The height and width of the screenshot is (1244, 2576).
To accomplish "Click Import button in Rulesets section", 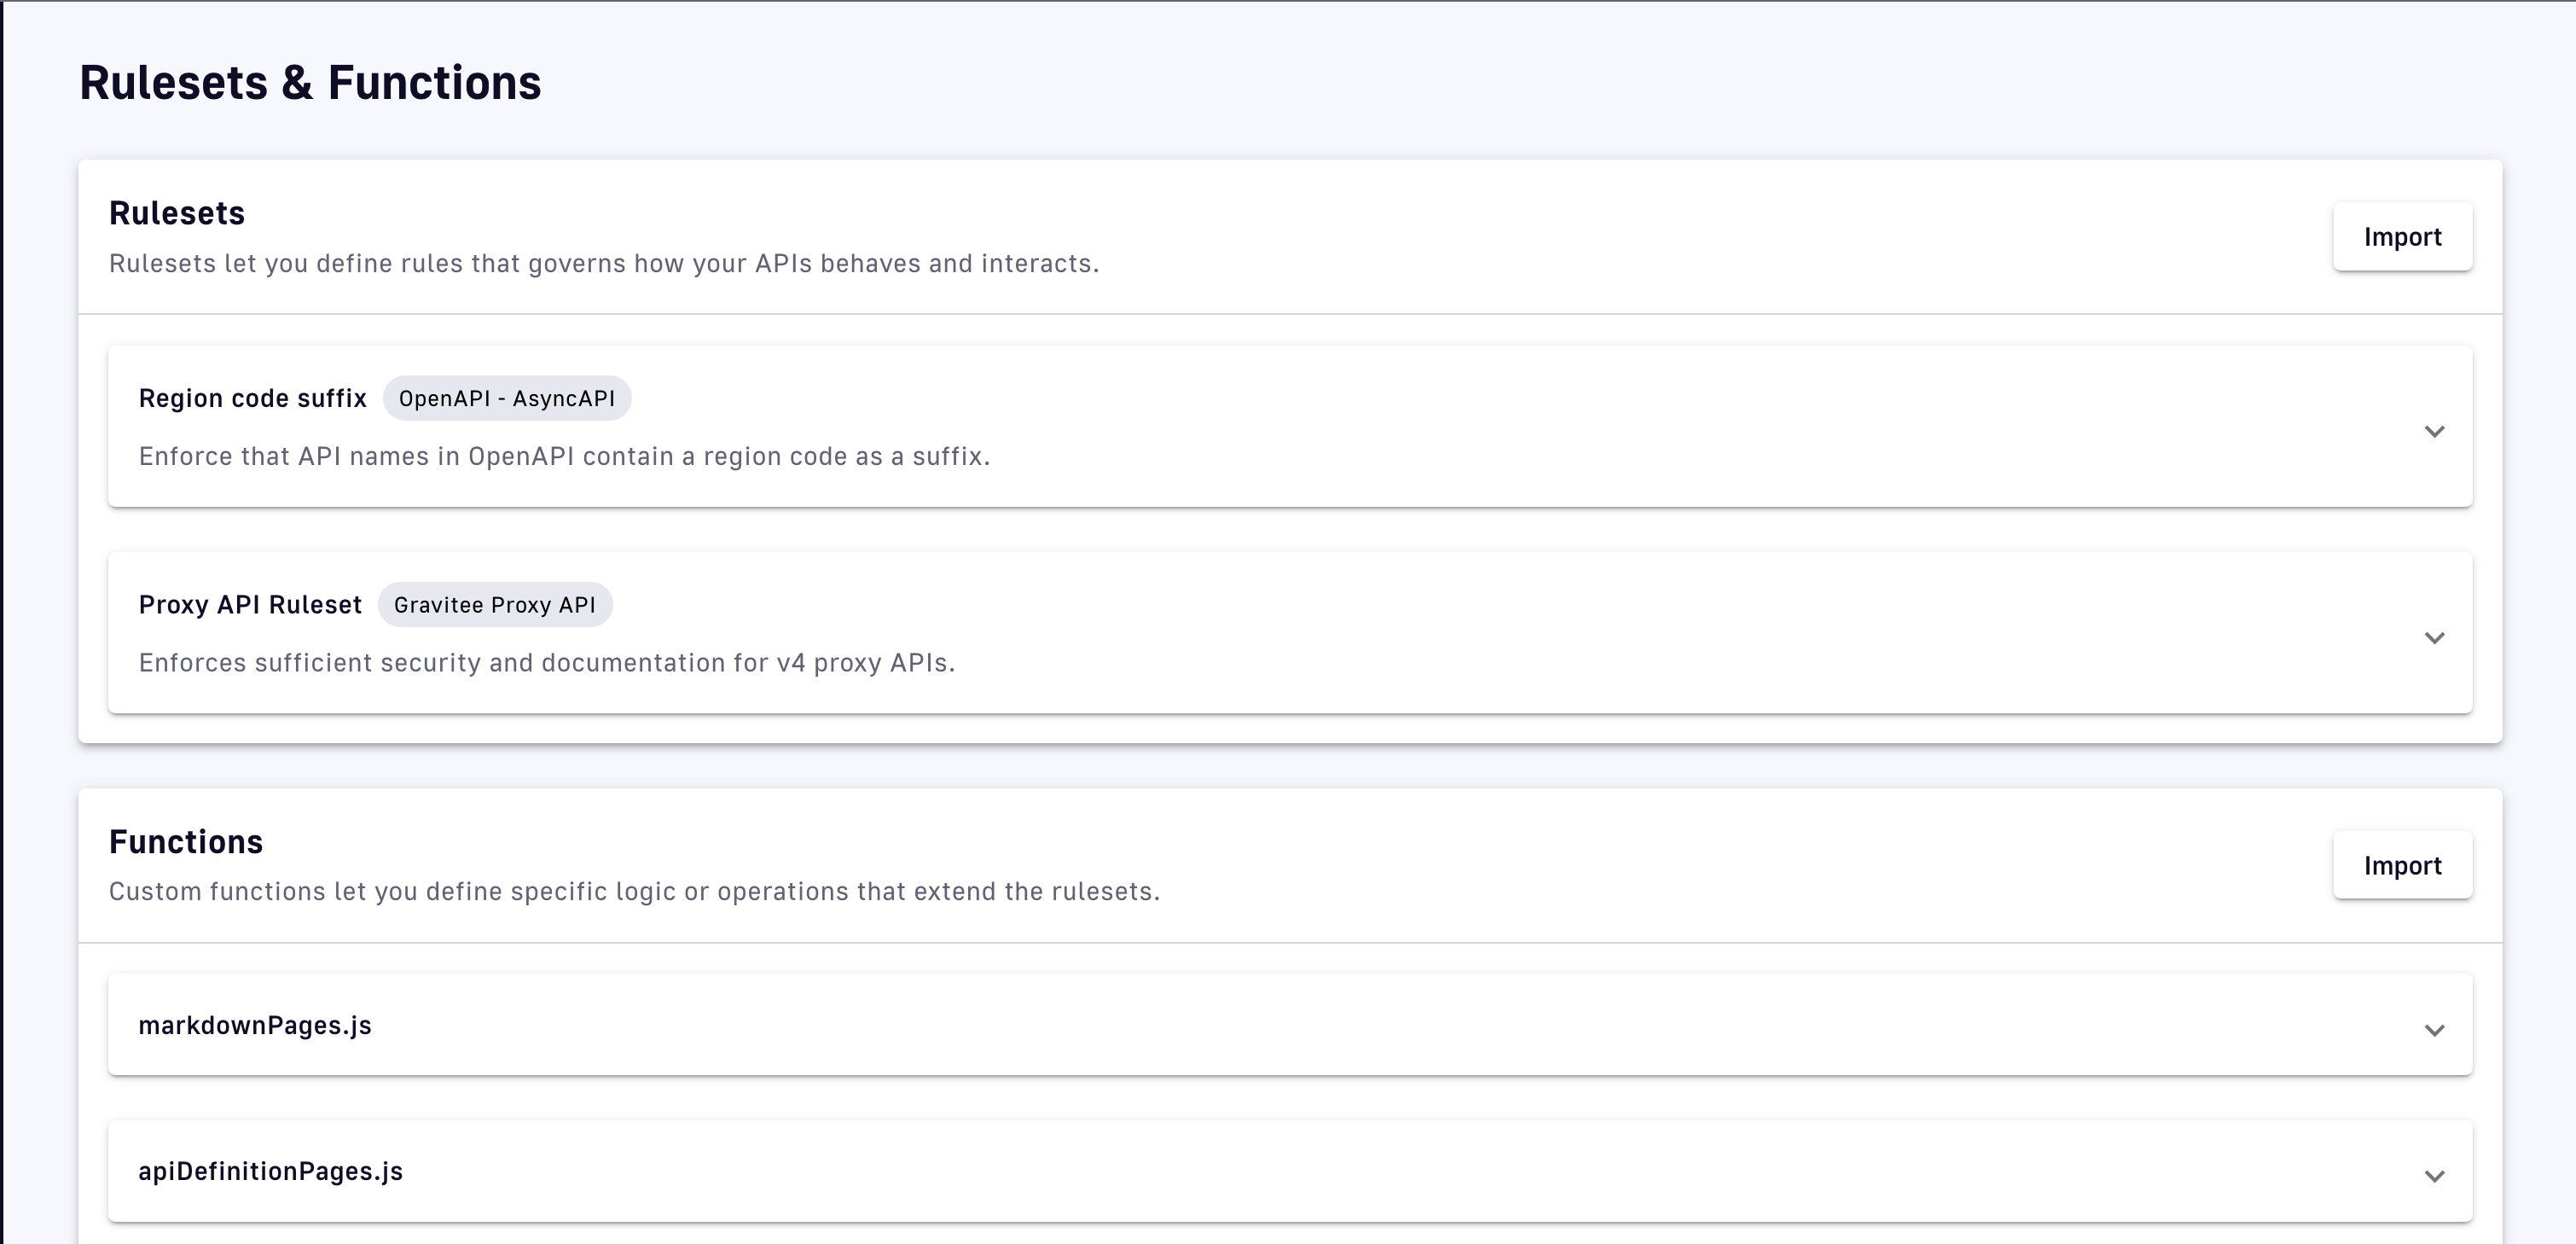I will coord(2402,237).
